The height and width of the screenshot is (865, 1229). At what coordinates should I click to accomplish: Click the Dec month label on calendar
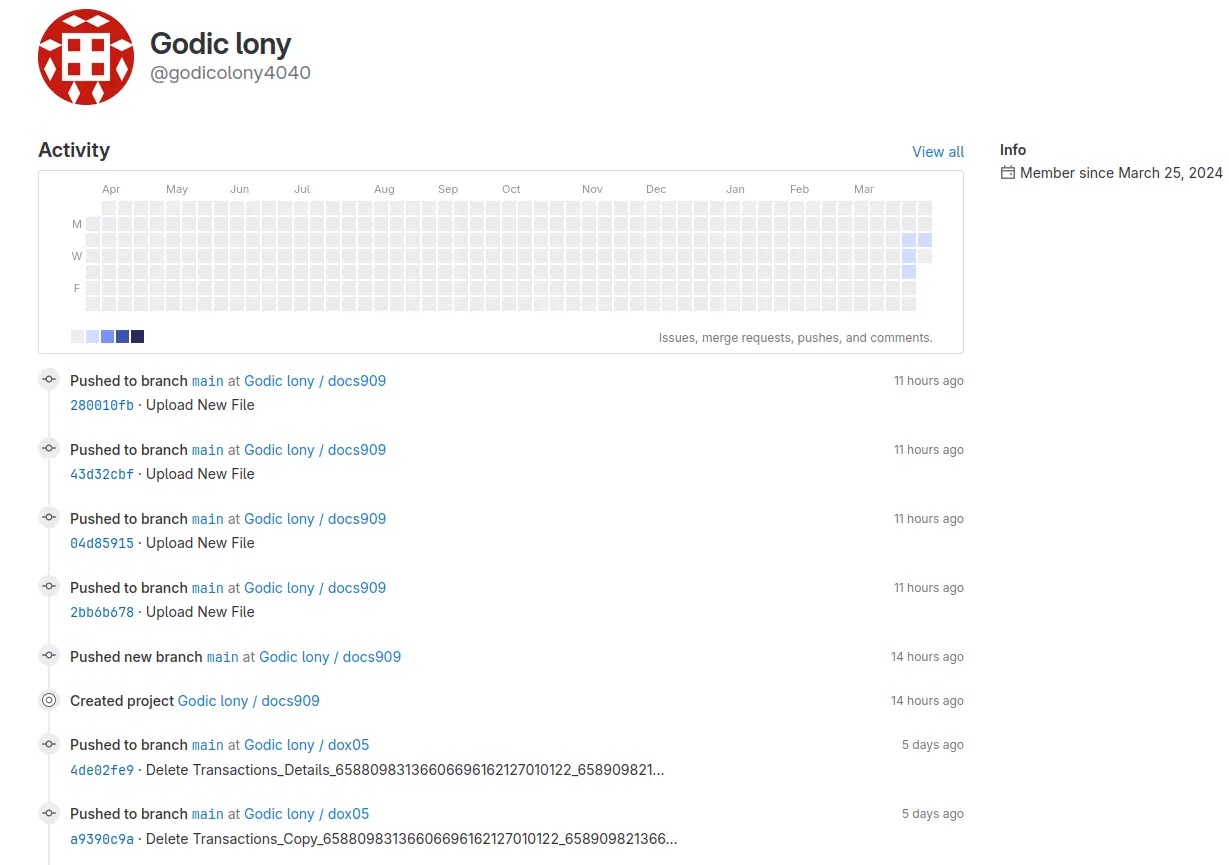656,189
